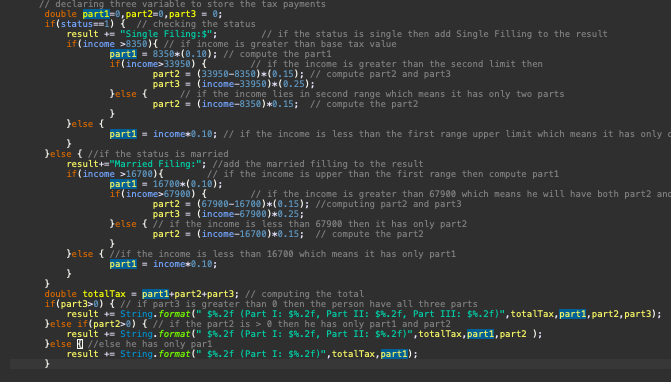The height and width of the screenshot is (382, 671).
Task: Click "Part III: $%.2f" in the format string
Action: click(454, 314)
